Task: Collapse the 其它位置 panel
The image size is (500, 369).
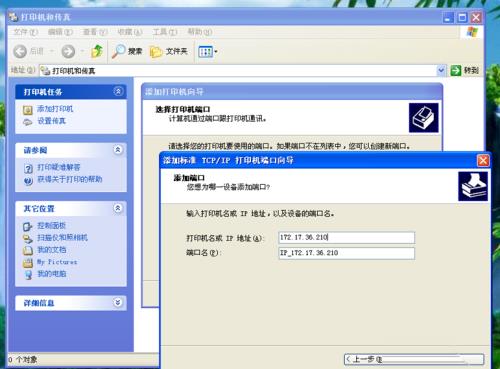Action: (x=118, y=208)
